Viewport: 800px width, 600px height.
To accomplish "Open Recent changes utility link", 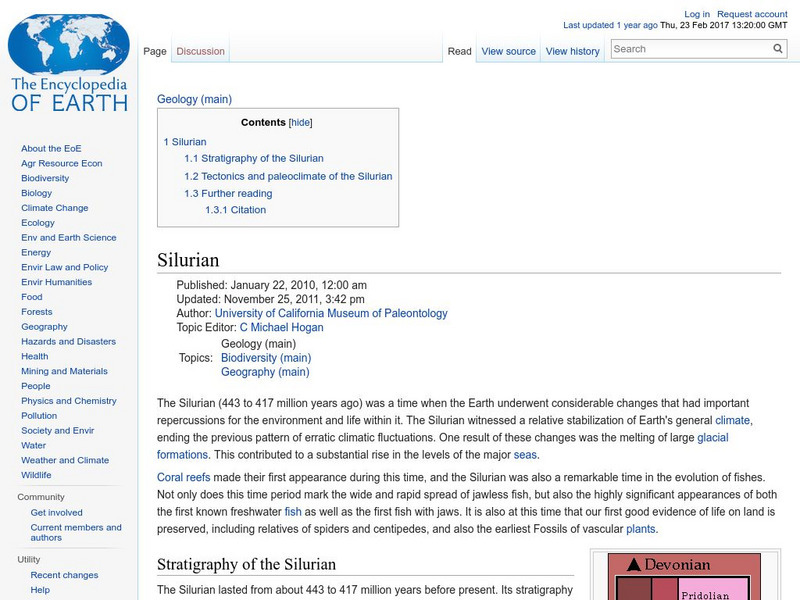I will (64, 575).
